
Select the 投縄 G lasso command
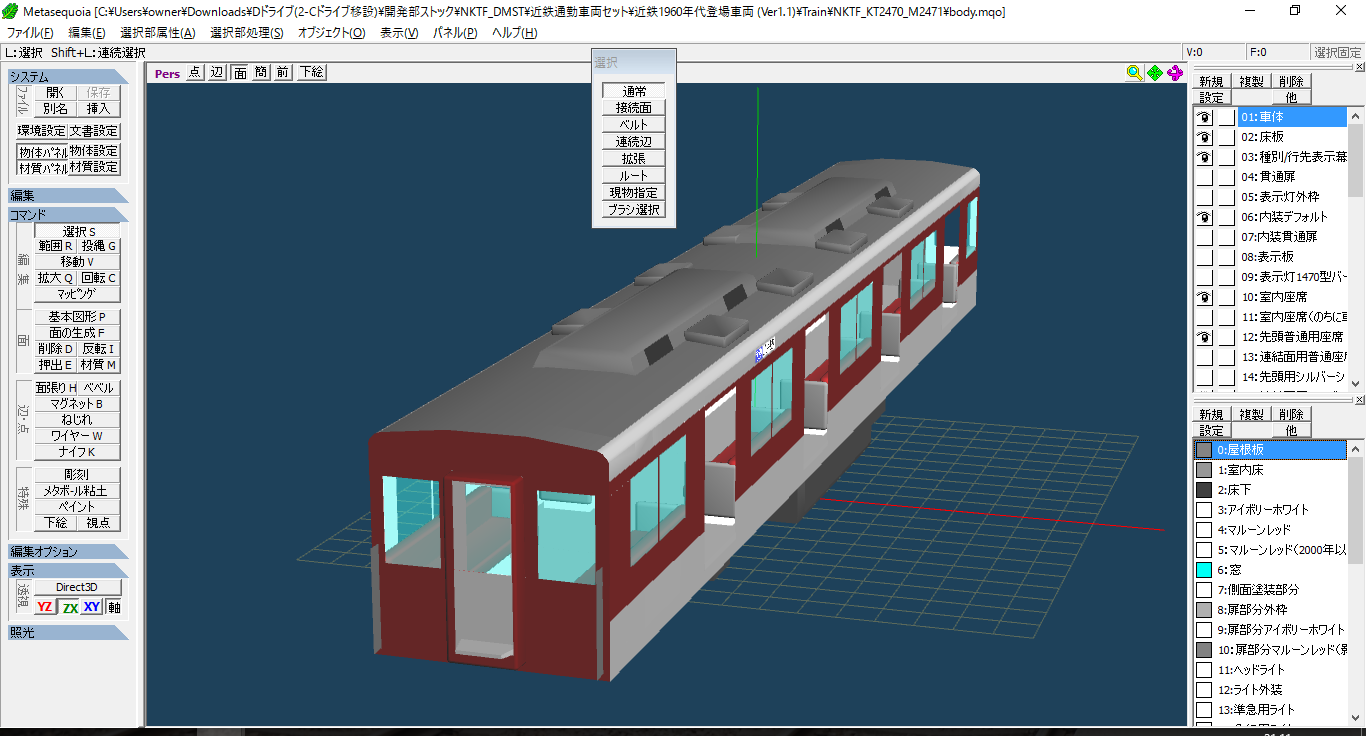point(99,246)
